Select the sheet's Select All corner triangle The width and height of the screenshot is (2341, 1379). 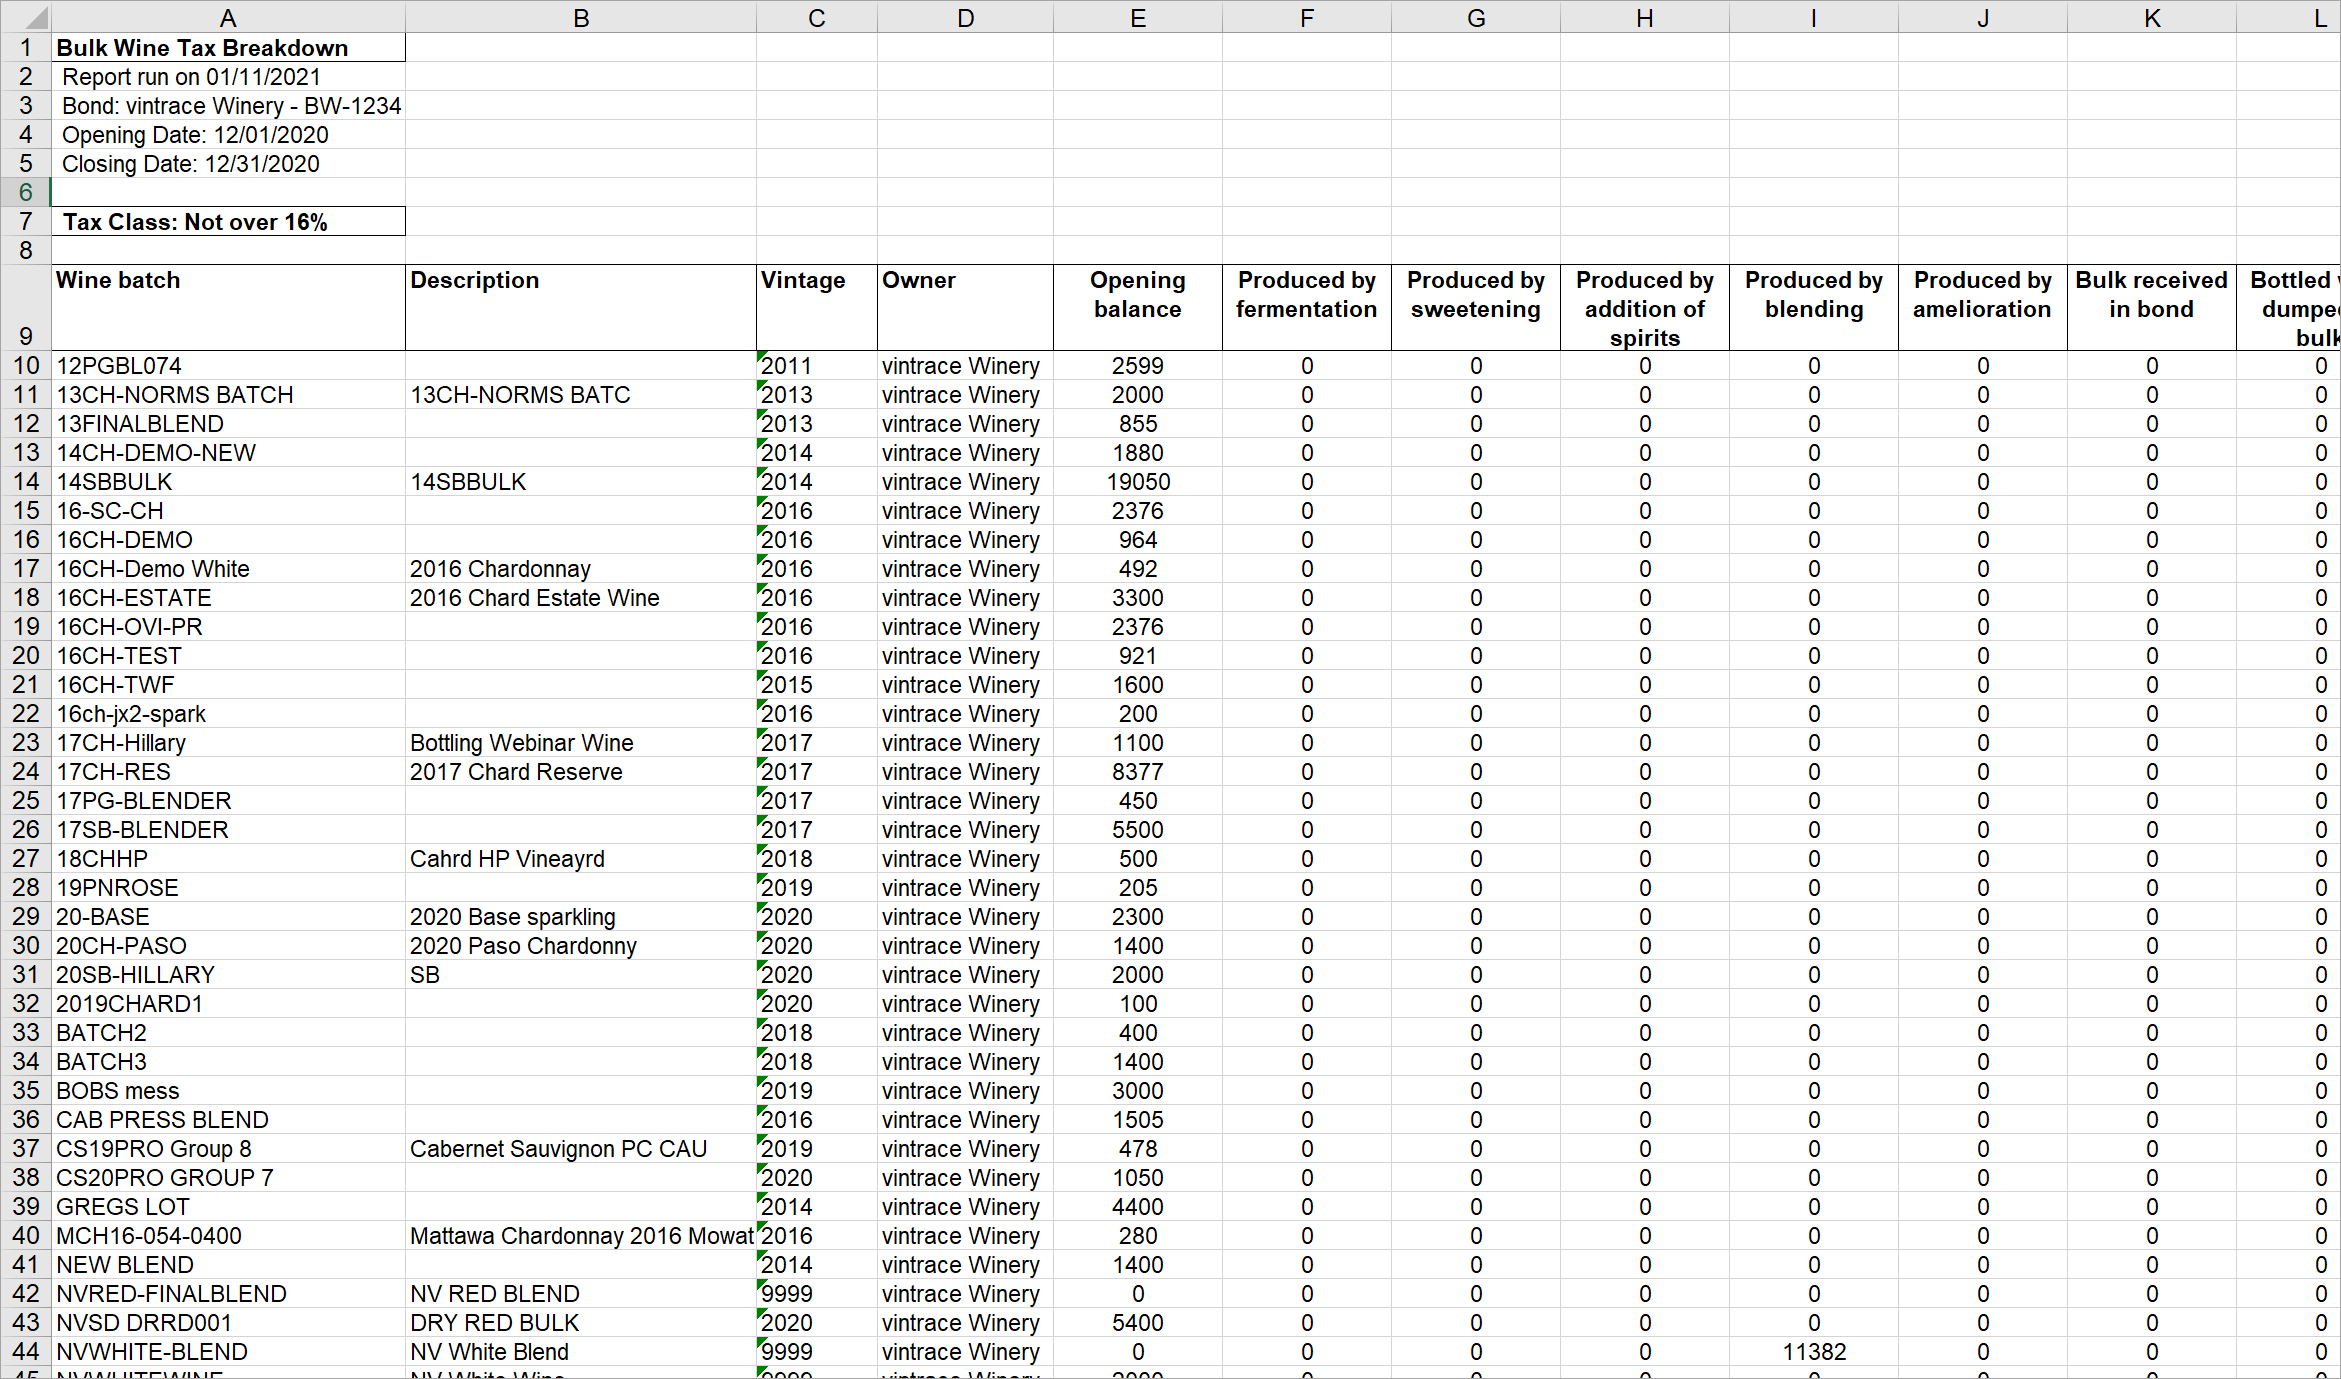(x=25, y=17)
